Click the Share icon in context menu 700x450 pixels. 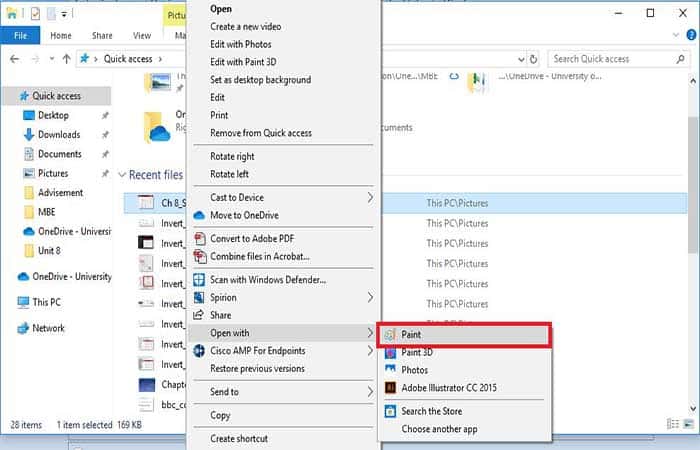(198, 315)
